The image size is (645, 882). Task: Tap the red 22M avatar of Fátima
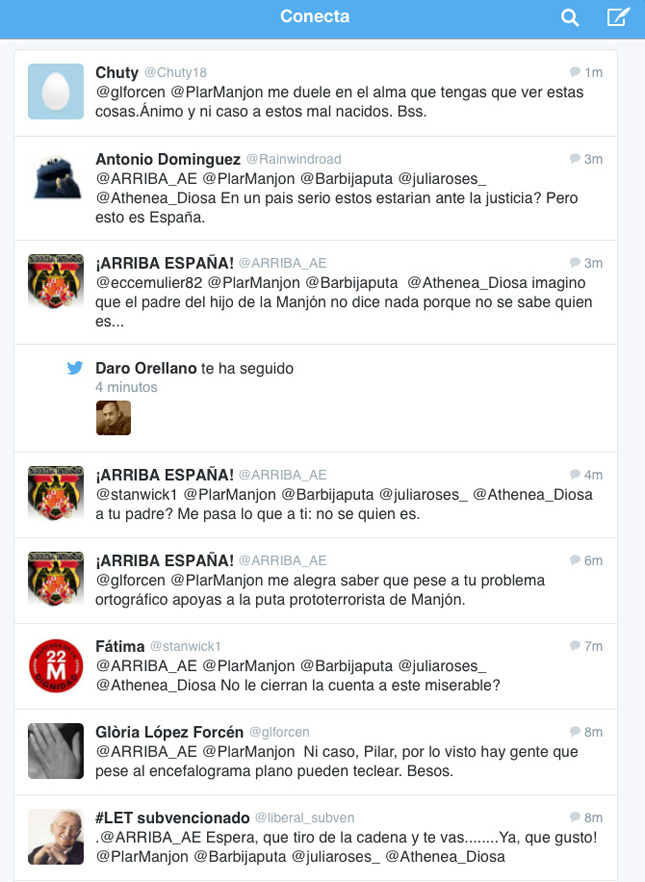click(x=56, y=665)
